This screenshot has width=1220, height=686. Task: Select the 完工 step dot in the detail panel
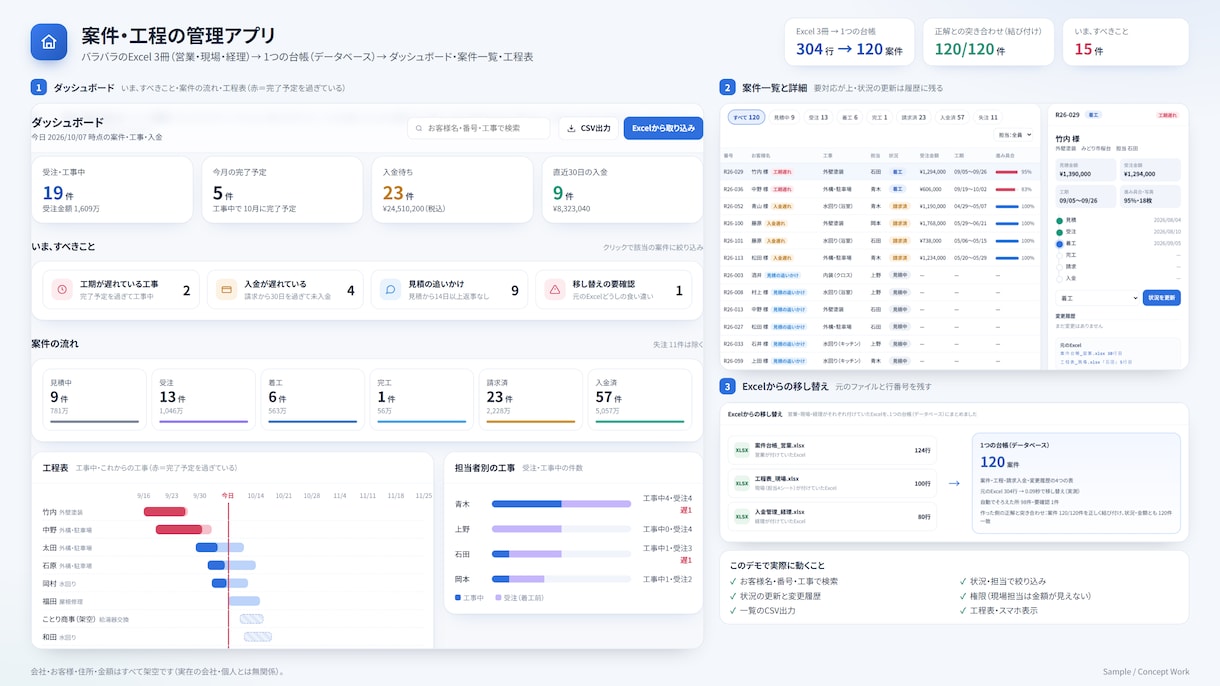click(x=1059, y=255)
